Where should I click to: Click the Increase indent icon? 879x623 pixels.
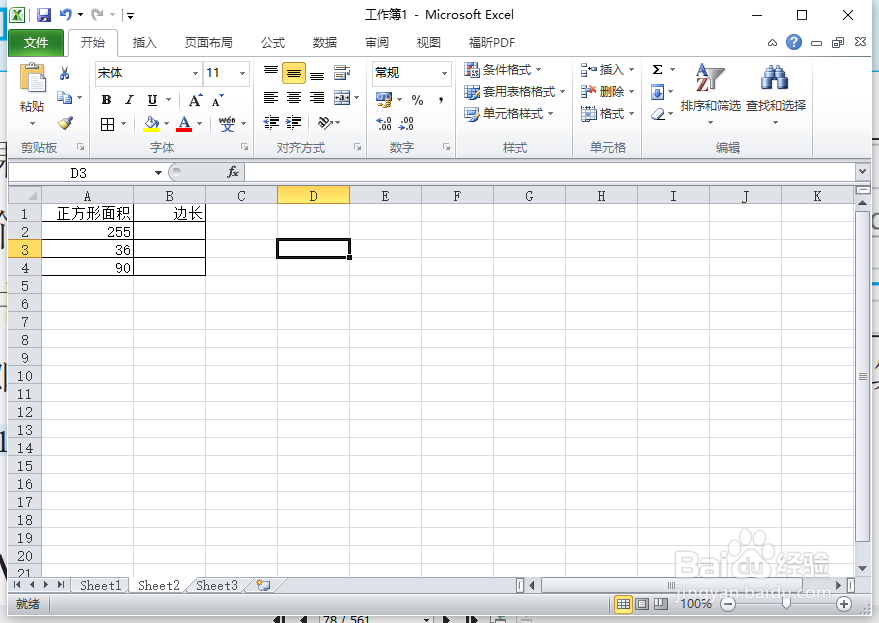tap(294, 122)
